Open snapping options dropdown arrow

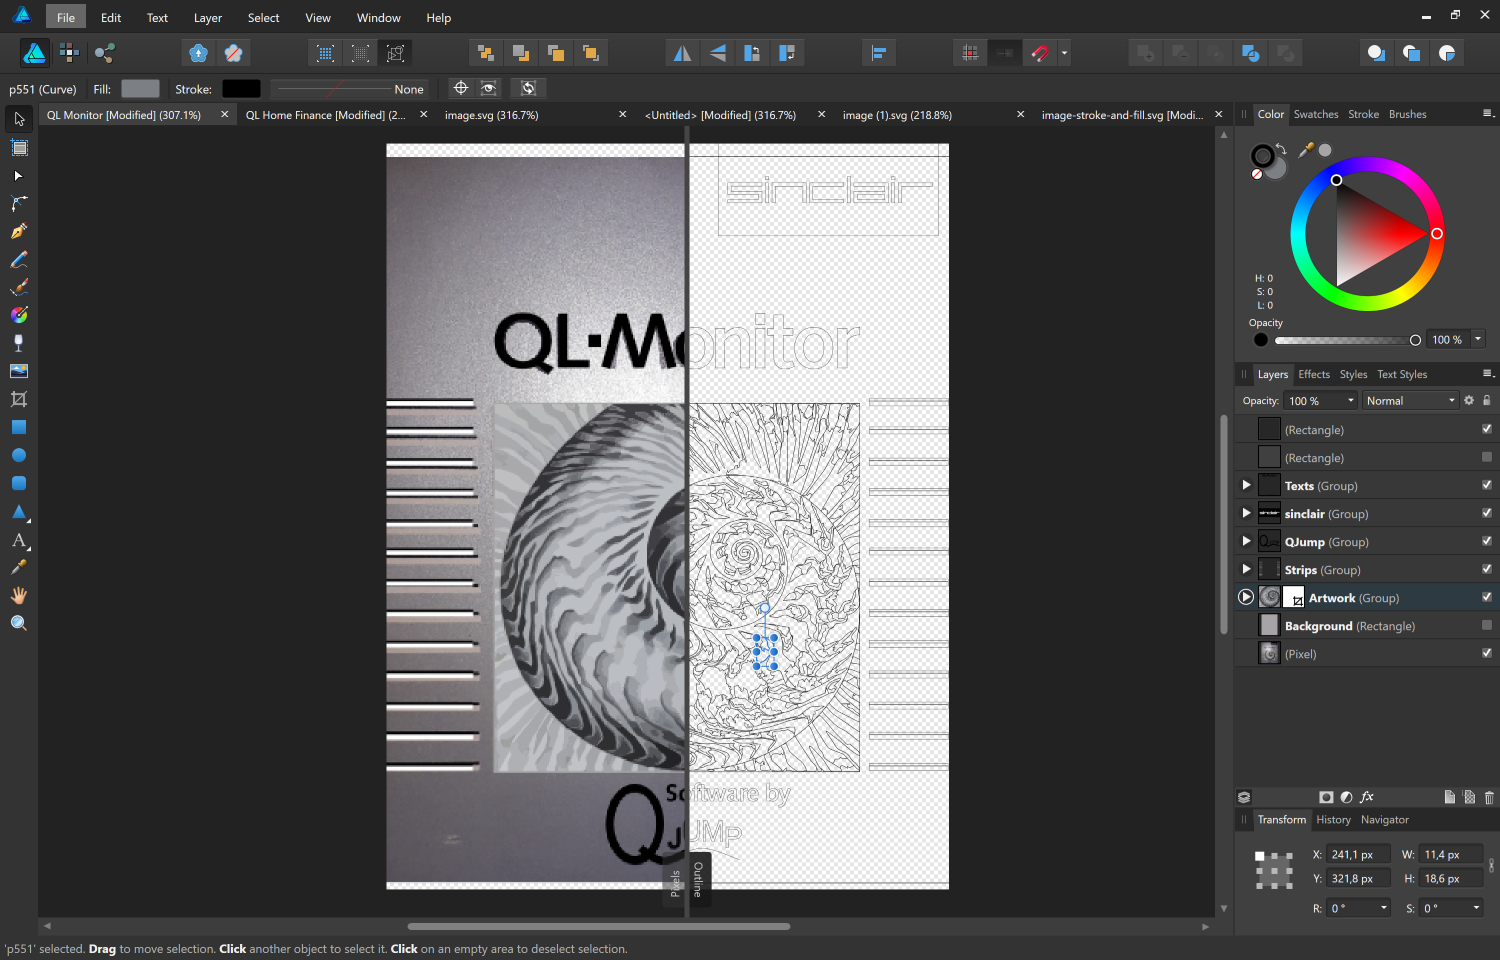1064,53
